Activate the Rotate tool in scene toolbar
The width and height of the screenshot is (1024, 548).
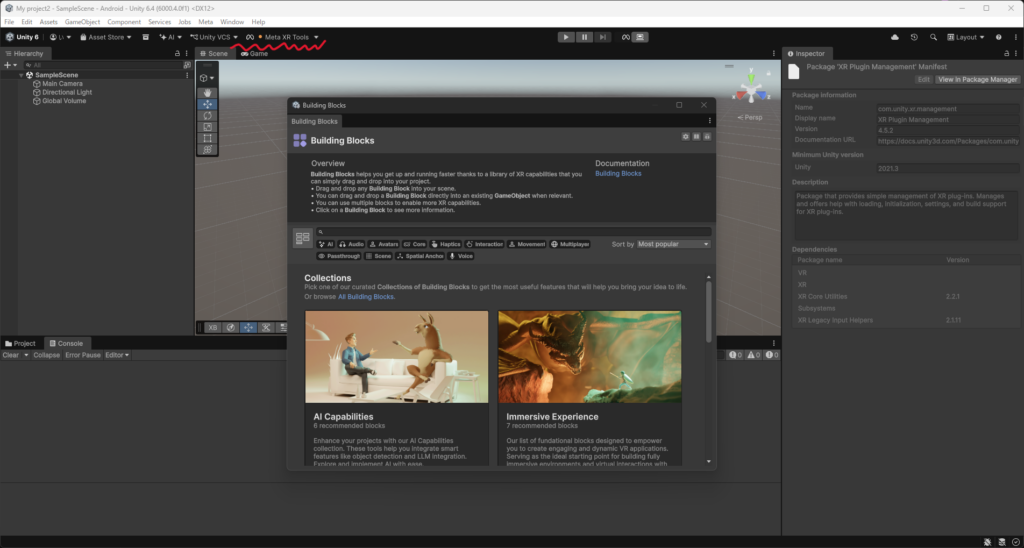[208, 116]
